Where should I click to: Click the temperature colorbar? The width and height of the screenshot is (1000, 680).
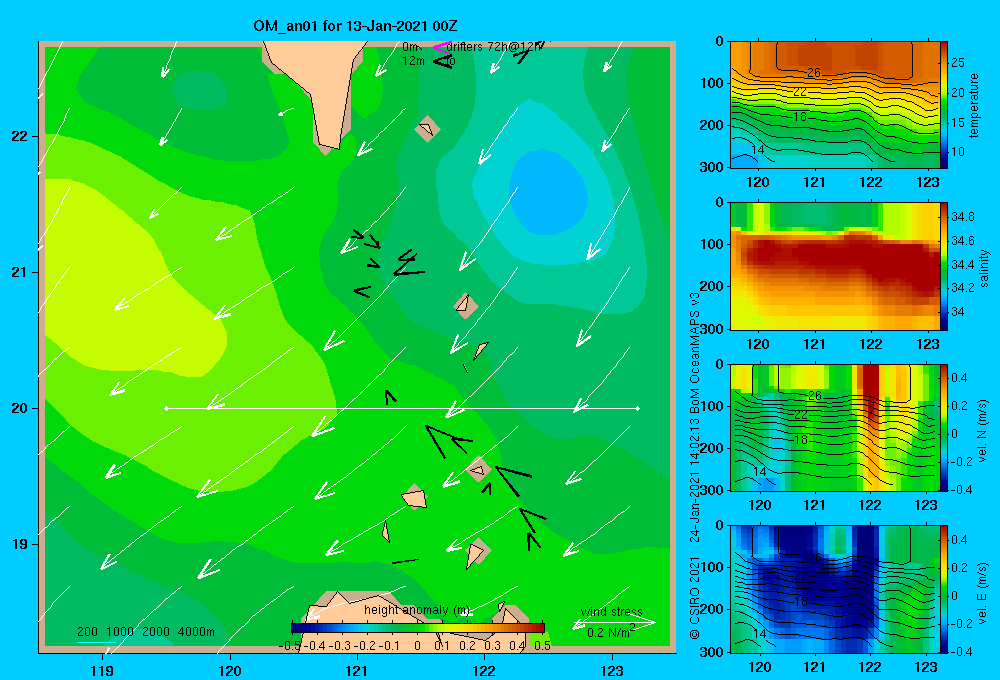[944, 105]
